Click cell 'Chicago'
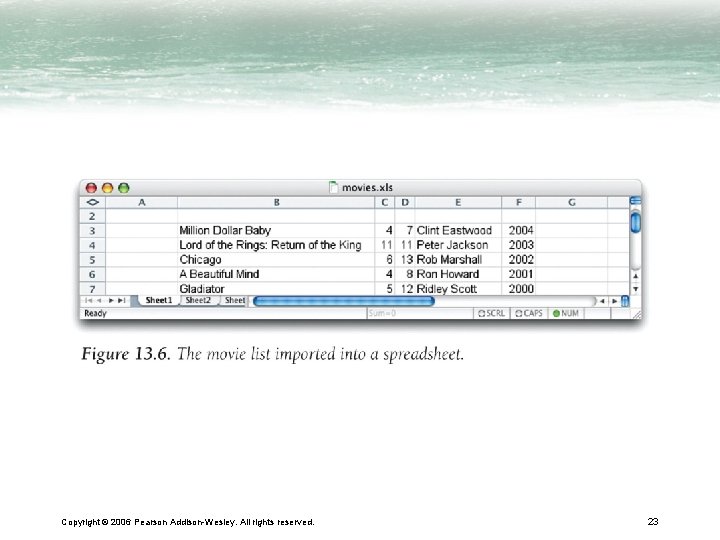 276,260
